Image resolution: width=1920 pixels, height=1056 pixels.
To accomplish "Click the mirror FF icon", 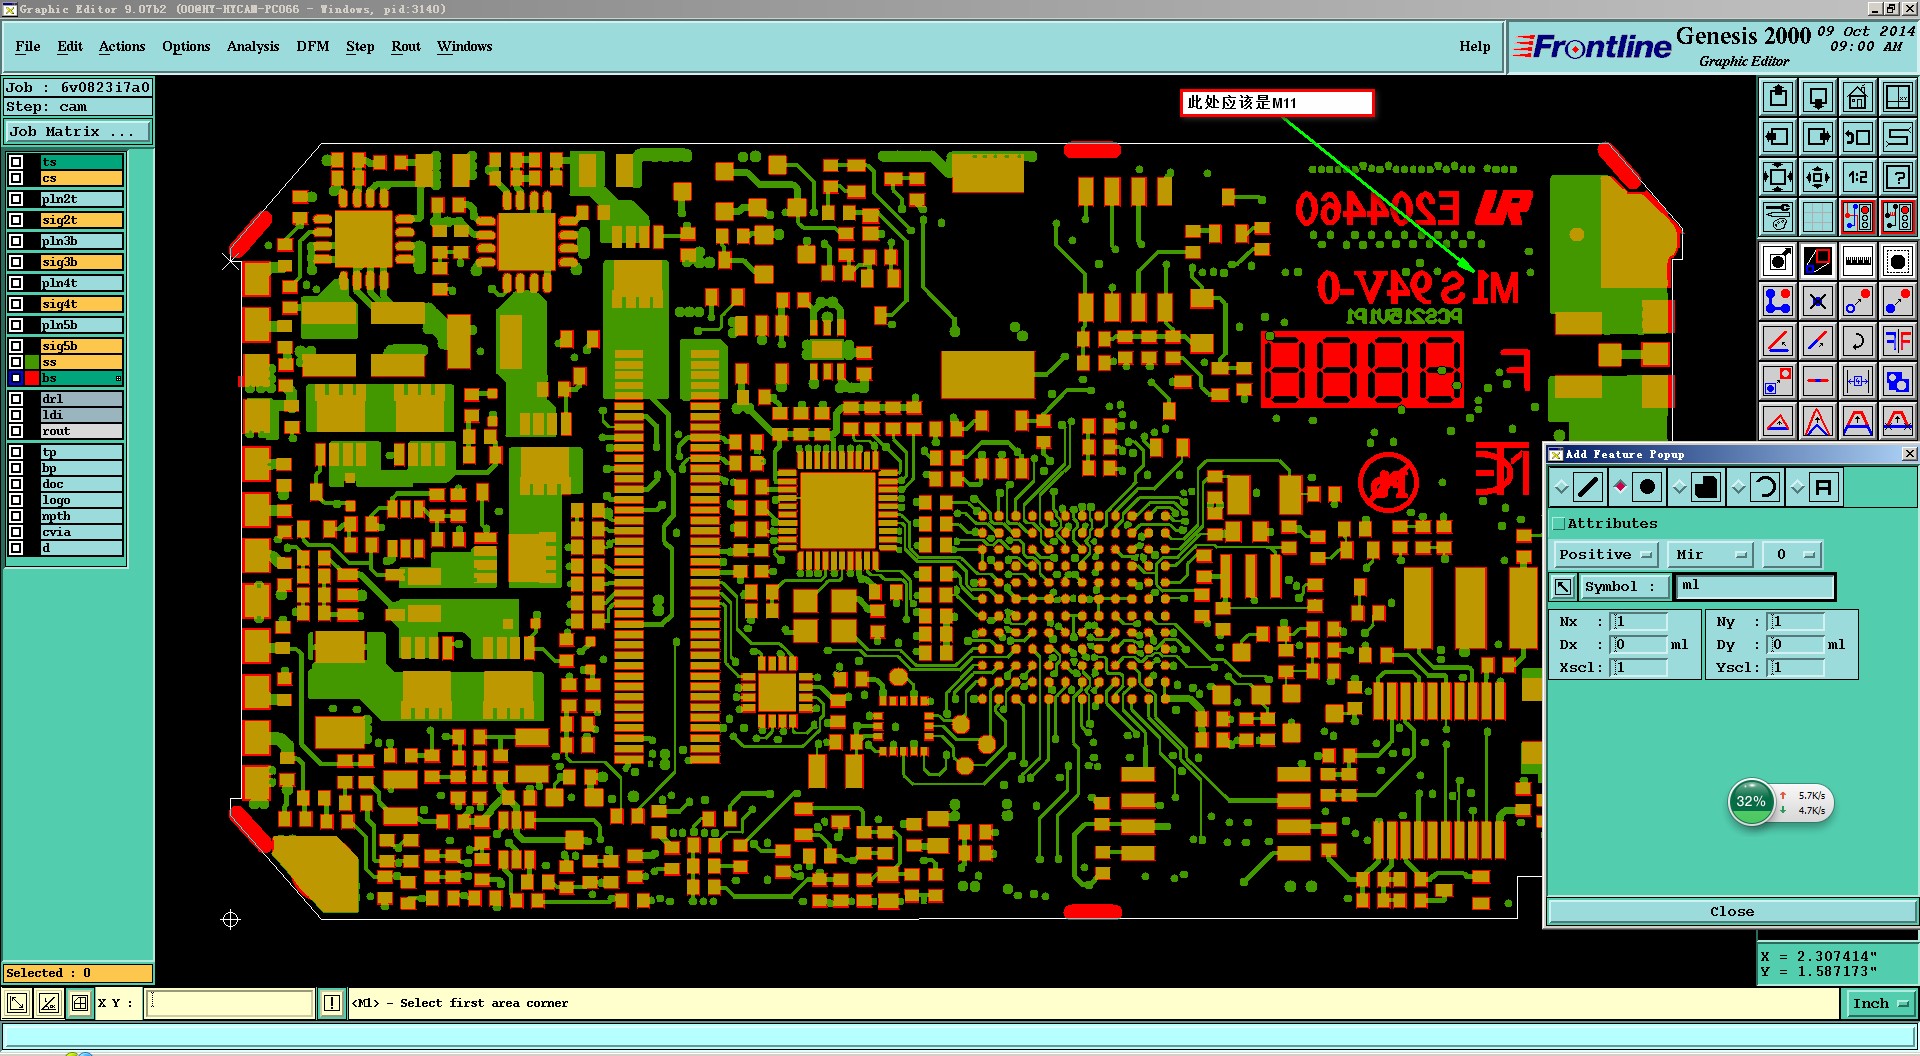I will [x=1898, y=341].
